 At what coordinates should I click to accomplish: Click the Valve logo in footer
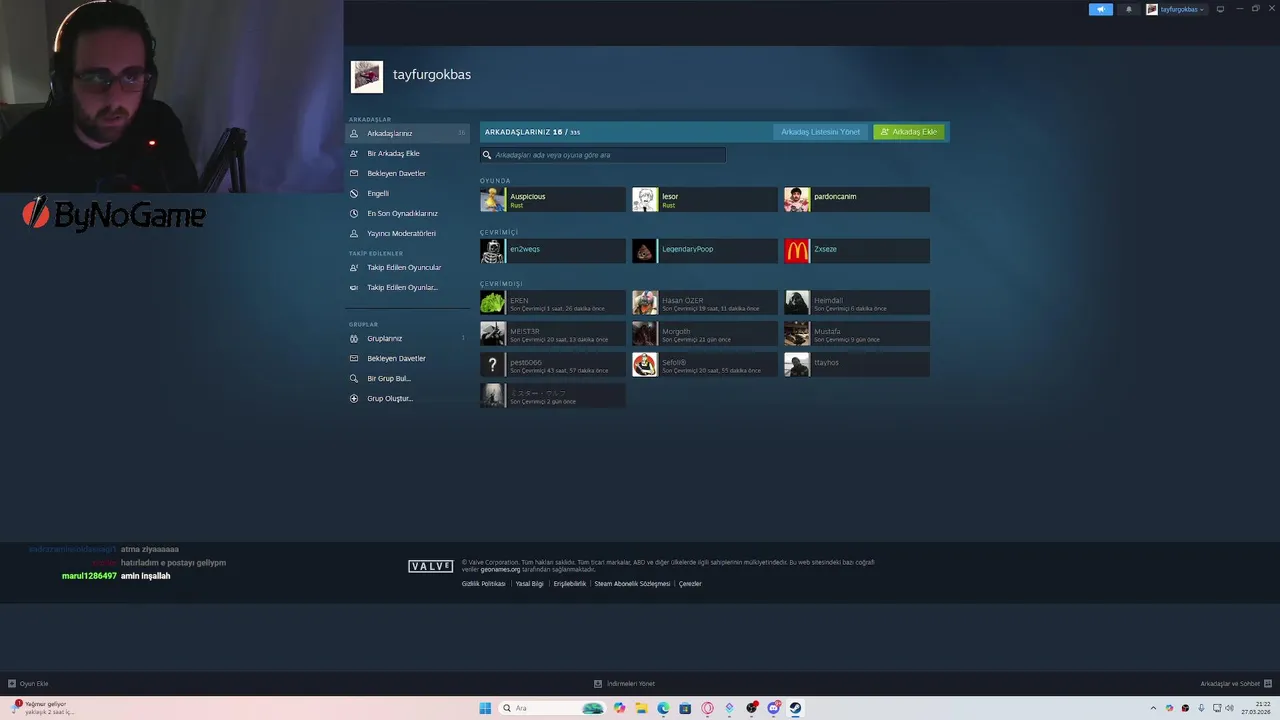pyautogui.click(x=431, y=566)
